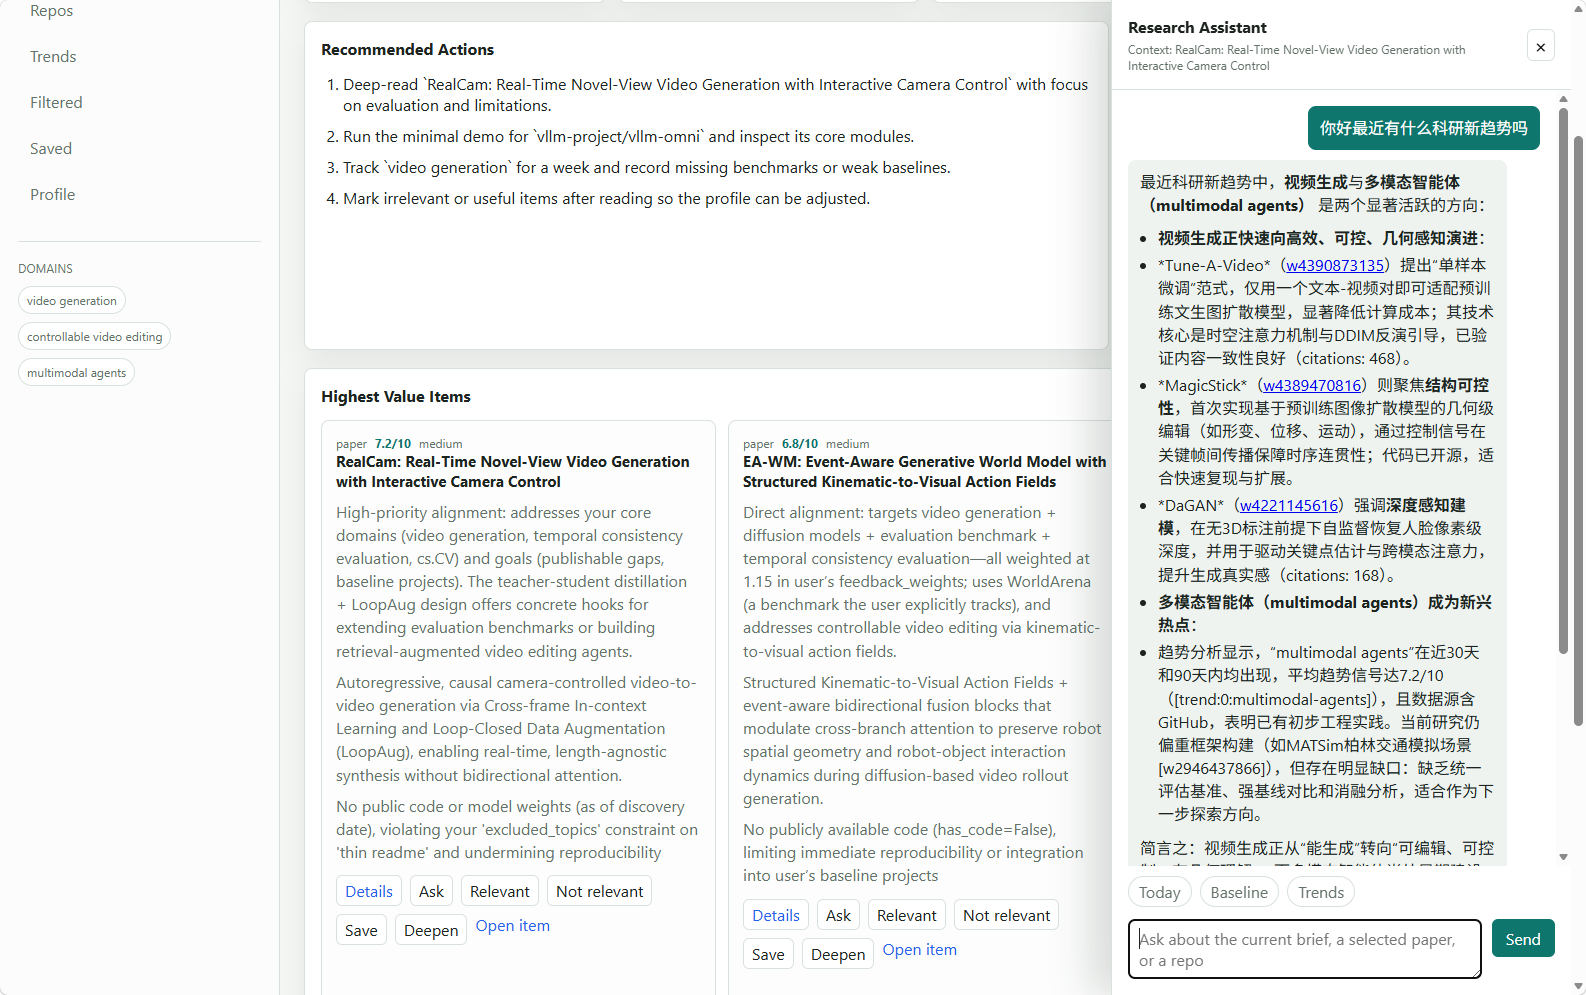Select the controllable video editing domain chip
Viewport: 1586px width, 995px height.
[95, 337]
